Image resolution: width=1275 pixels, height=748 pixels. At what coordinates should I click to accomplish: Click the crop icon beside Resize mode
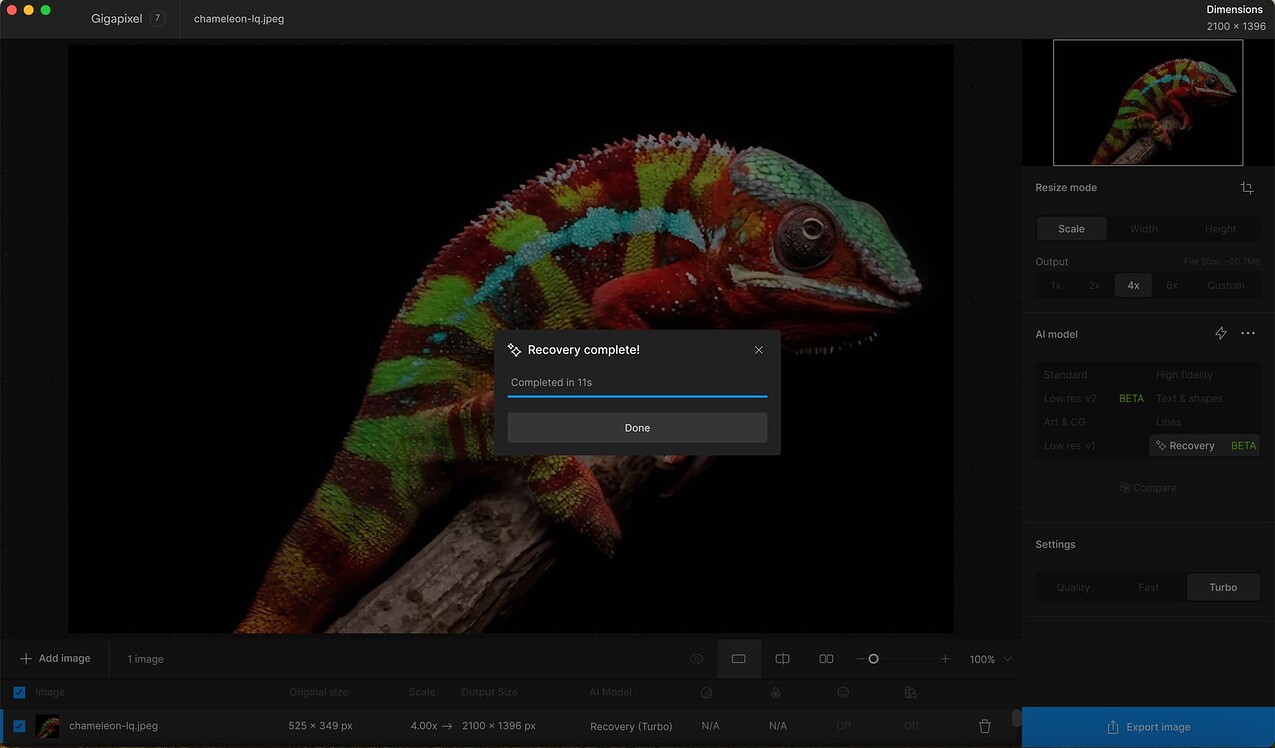point(1246,188)
